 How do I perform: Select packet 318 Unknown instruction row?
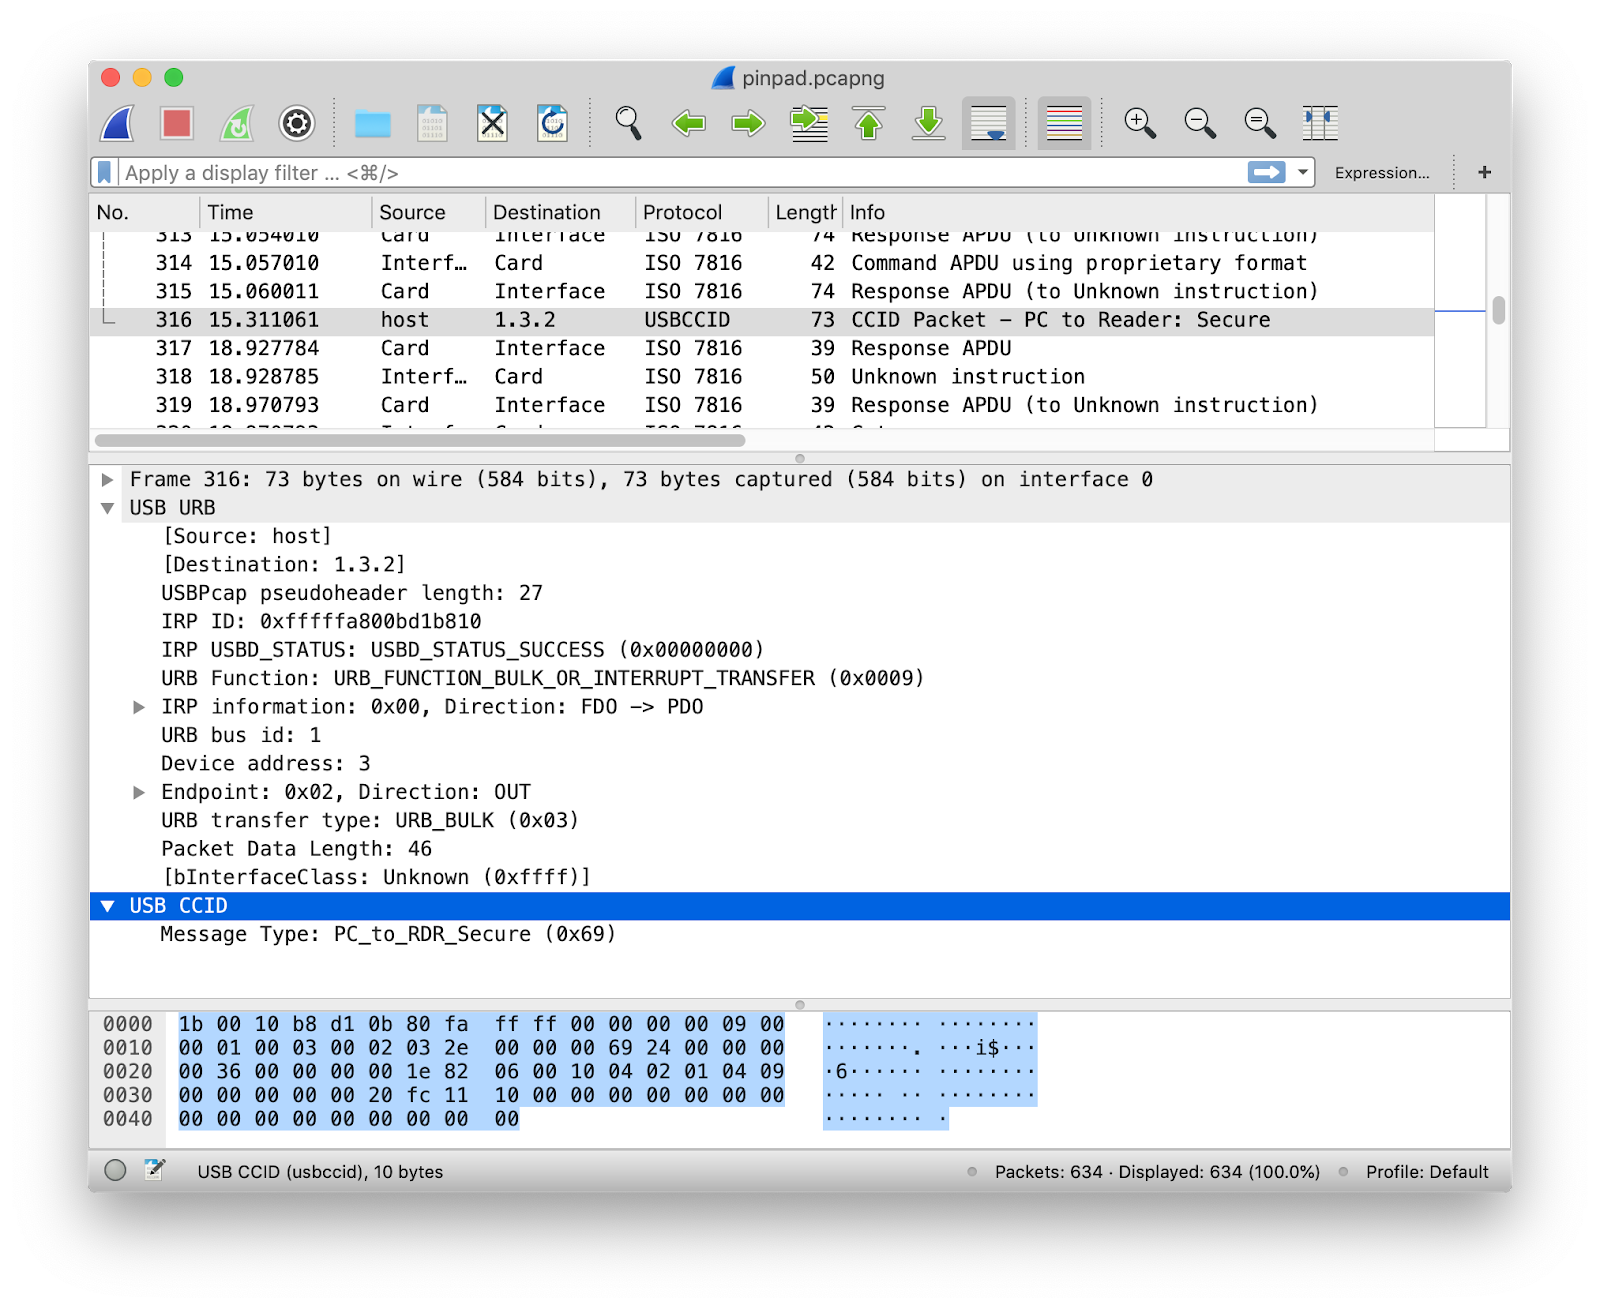(762, 377)
